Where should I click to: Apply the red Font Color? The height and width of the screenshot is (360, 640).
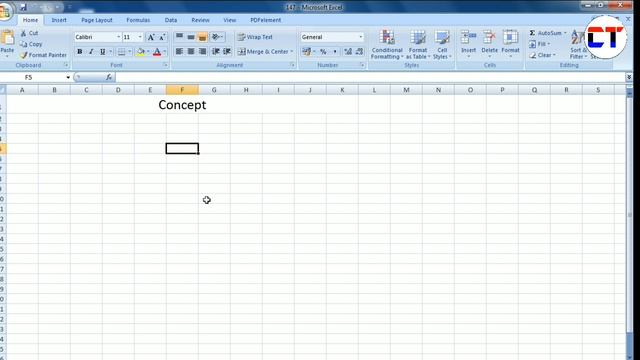(157, 52)
